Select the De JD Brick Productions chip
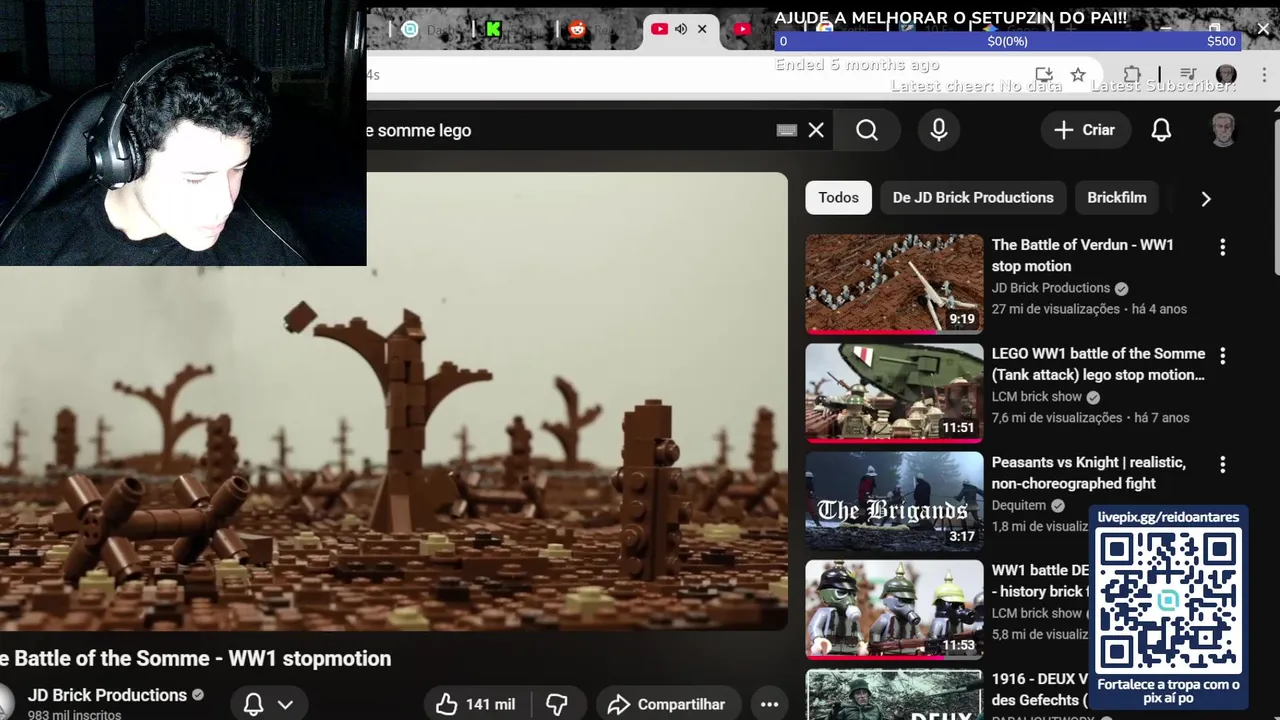This screenshot has width=1280, height=720. coord(973,198)
